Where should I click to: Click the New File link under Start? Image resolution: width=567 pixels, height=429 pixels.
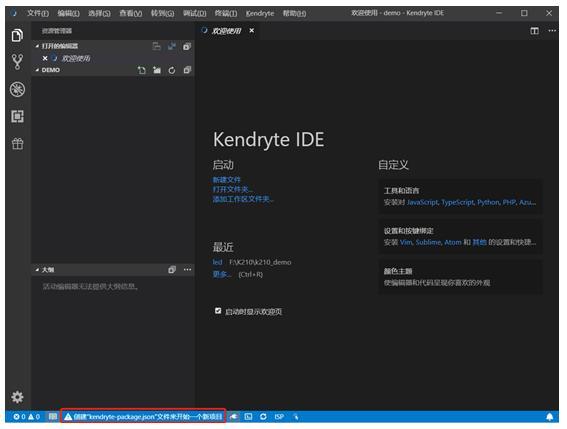[226, 180]
